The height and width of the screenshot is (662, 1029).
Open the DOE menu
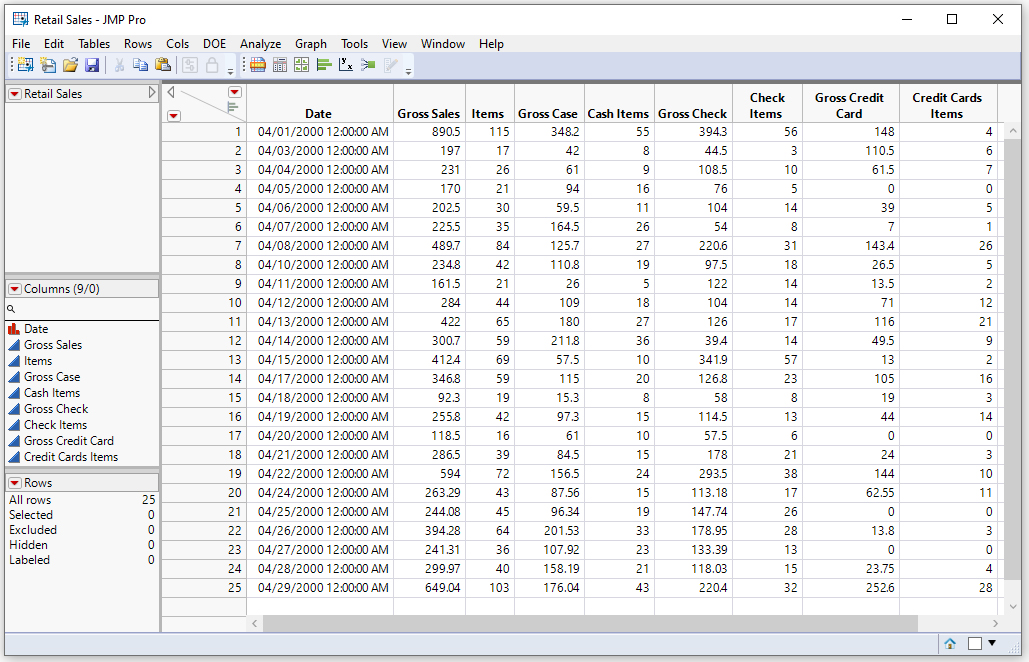coord(214,44)
